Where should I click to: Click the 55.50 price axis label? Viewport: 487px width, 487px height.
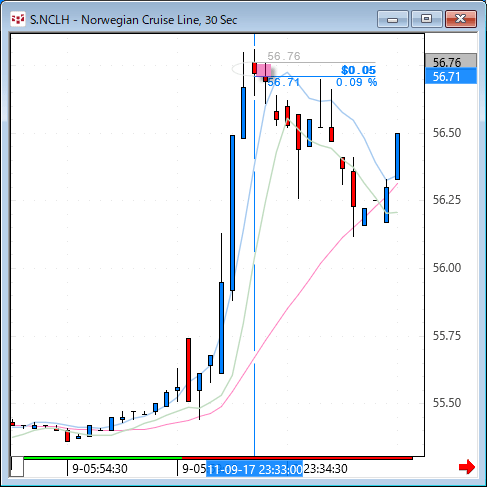point(447,403)
